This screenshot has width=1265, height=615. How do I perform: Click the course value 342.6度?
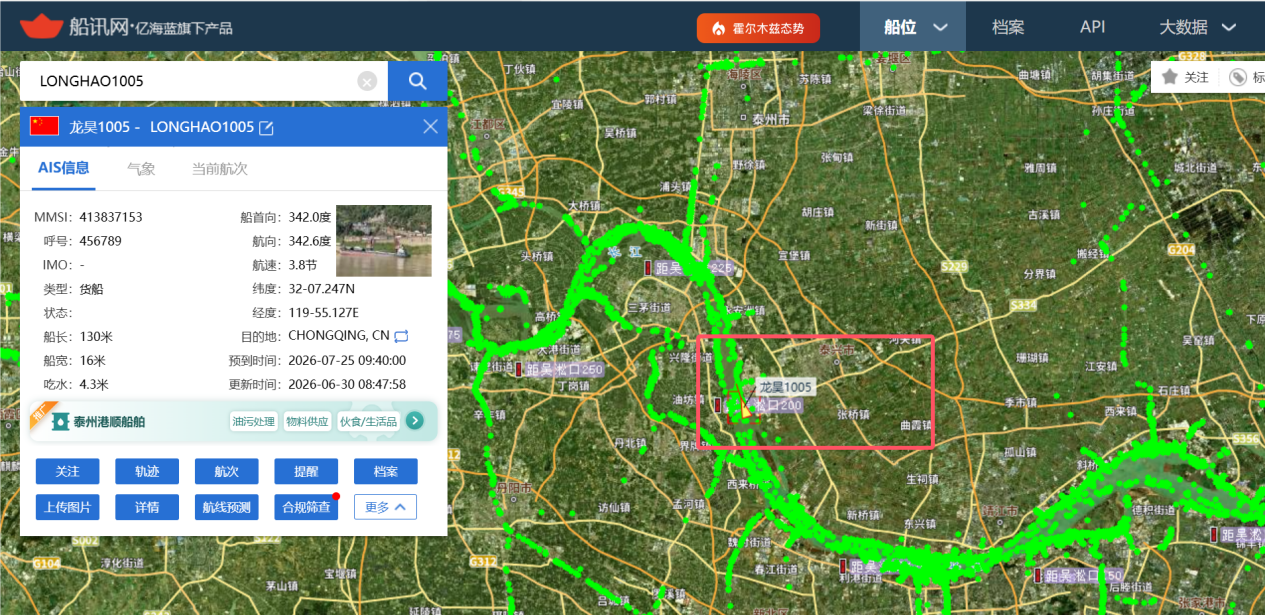tap(309, 241)
